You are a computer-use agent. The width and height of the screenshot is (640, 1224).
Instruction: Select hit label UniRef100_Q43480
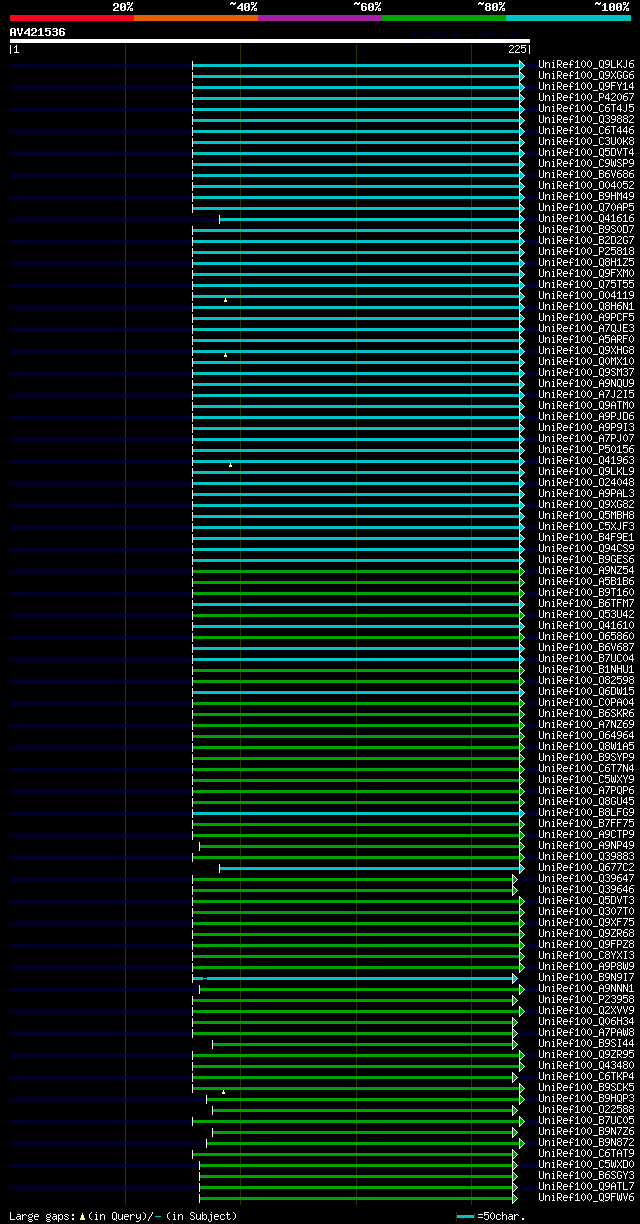pos(586,1065)
